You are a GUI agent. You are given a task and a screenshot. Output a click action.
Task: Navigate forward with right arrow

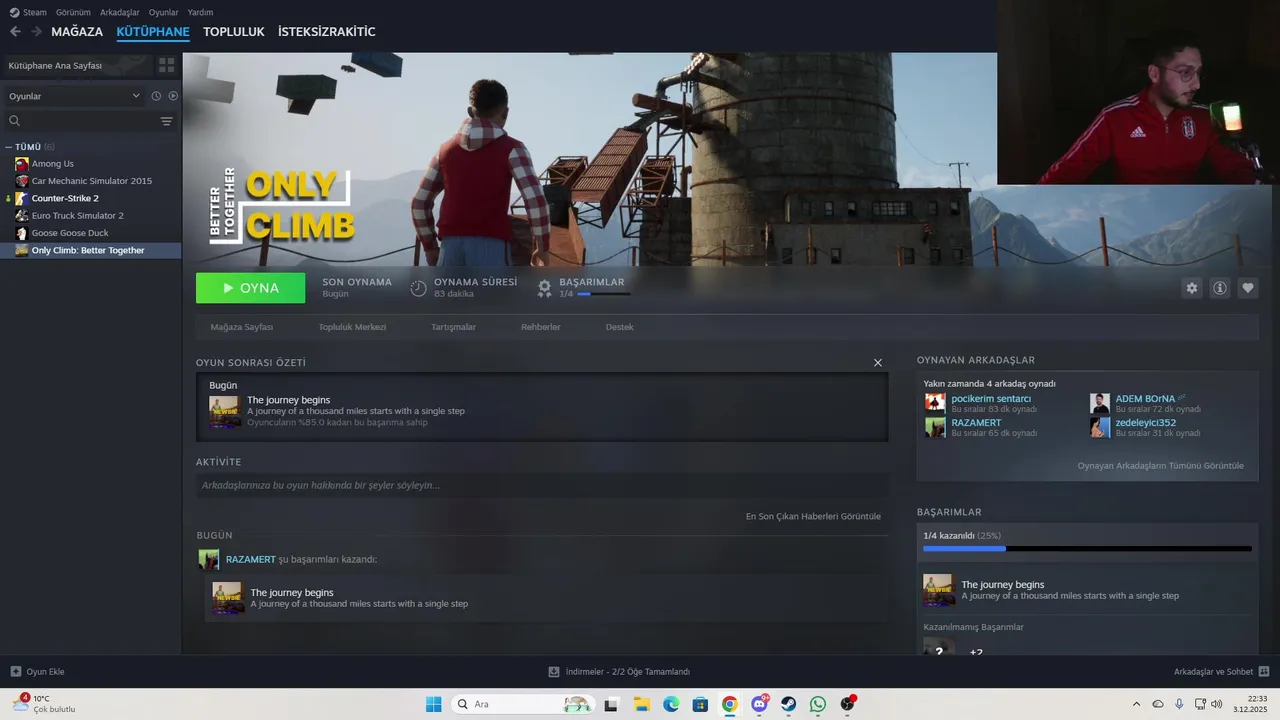click(x=36, y=32)
